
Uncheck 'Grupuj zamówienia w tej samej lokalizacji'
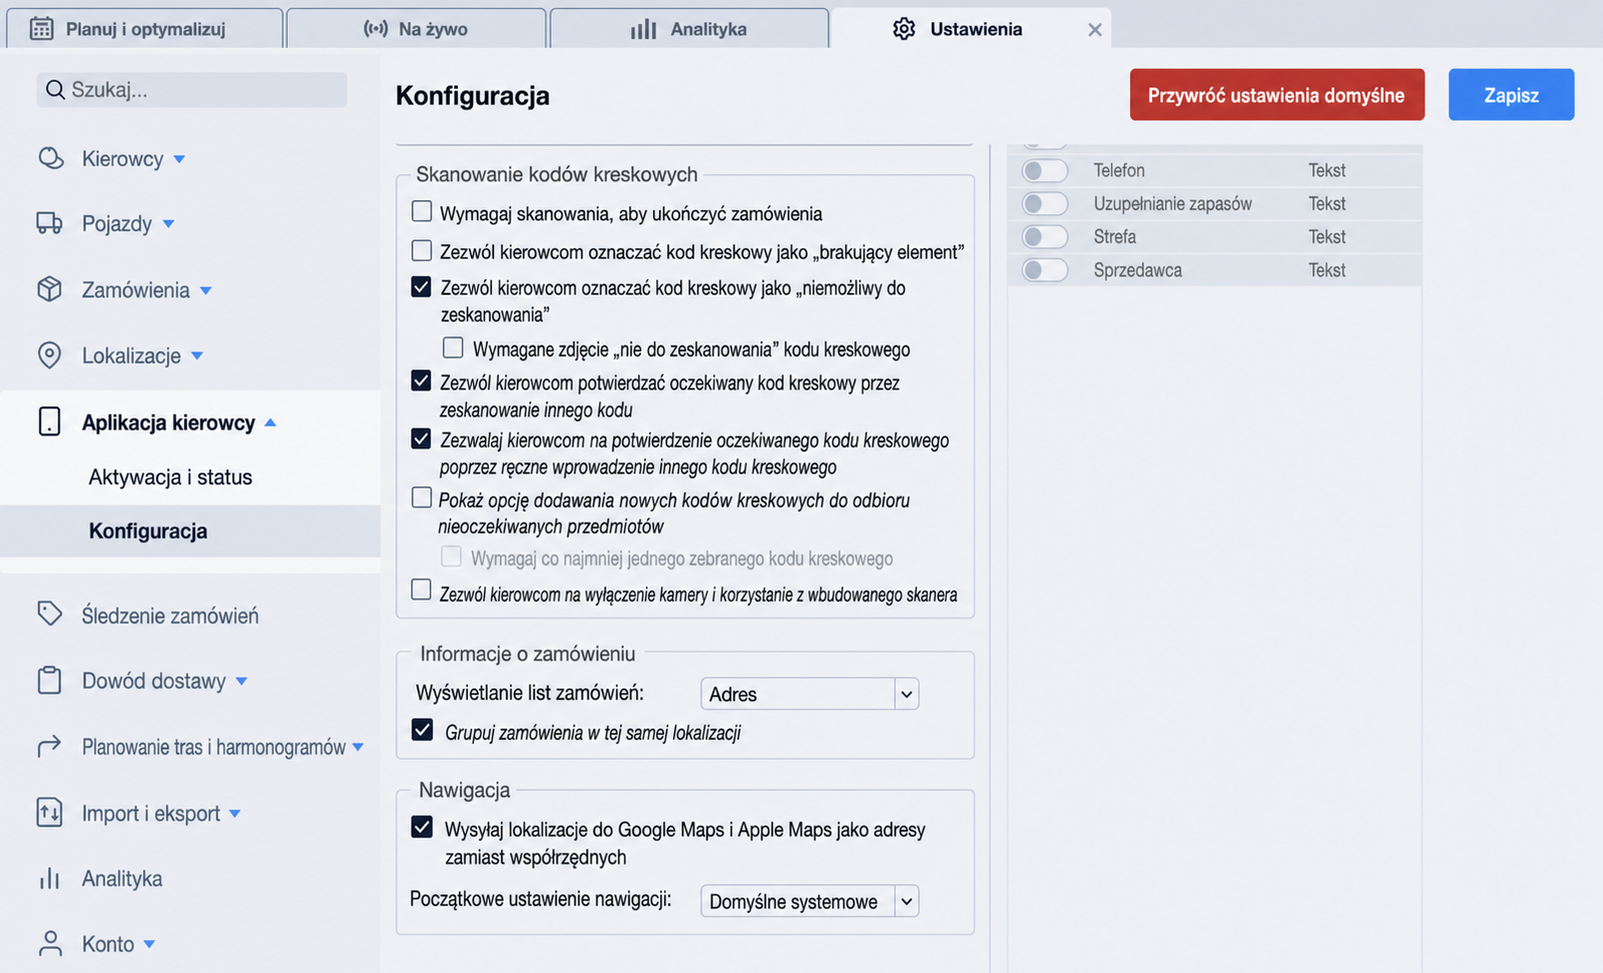(422, 731)
